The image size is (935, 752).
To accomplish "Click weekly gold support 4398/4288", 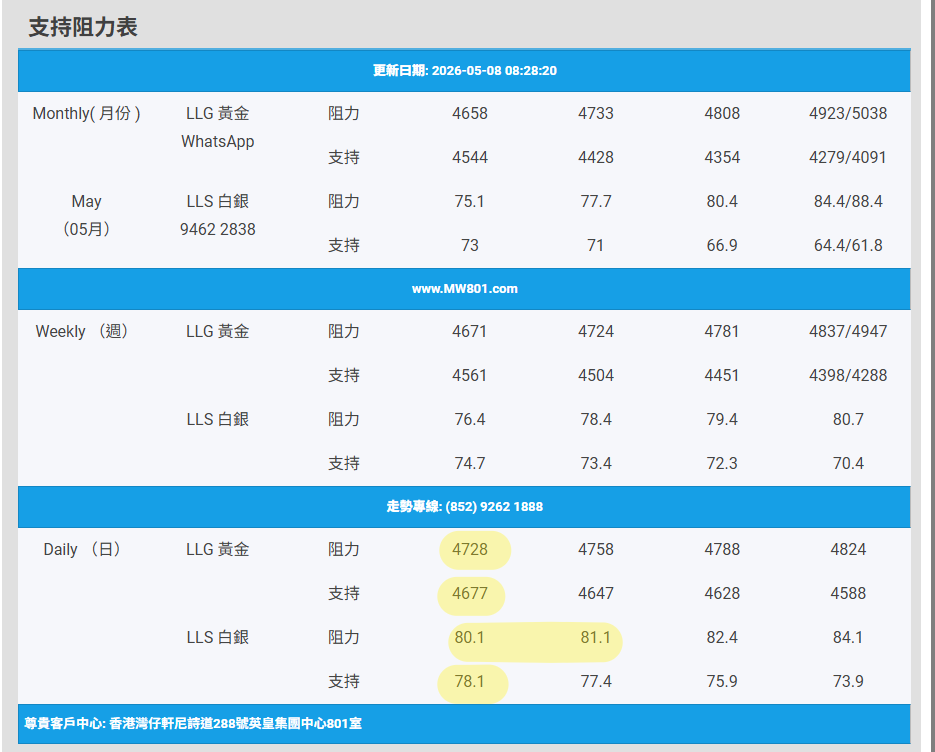I will tap(848, 376).
